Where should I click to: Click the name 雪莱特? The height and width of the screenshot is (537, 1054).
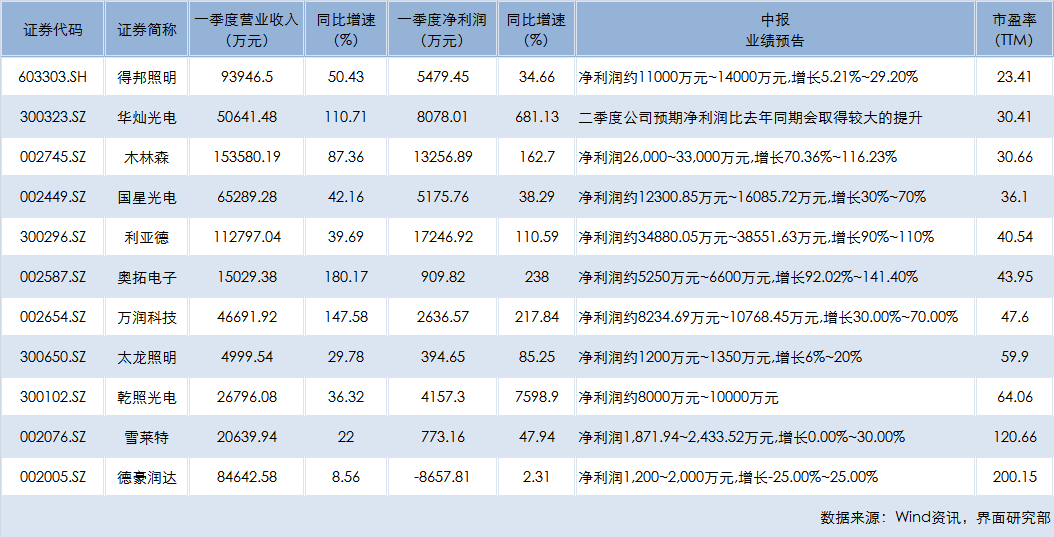point(147,438)
